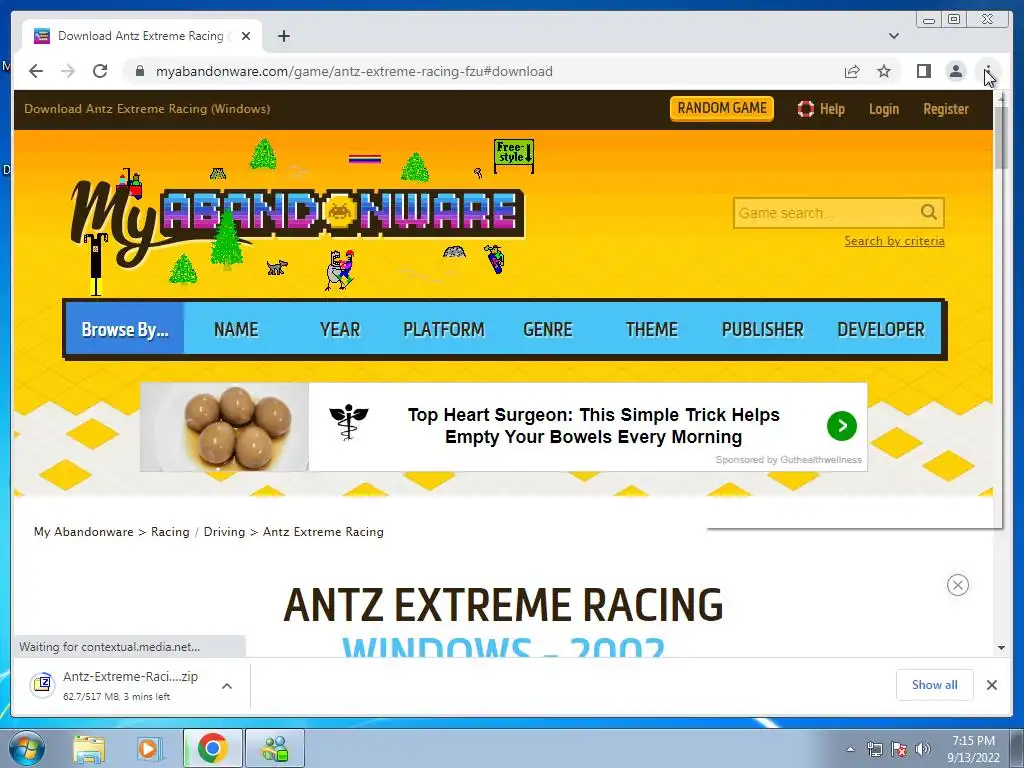Image resolution: width=1024 pixels, height=768 pixels.
Task: Go back to the previous page
Action: pyautogui.click(x=36, y=71)
